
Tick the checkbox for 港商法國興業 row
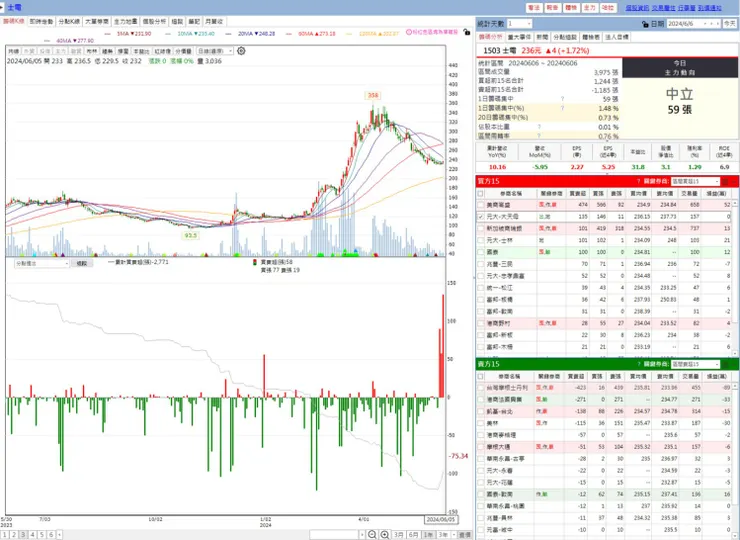[480, 399]
